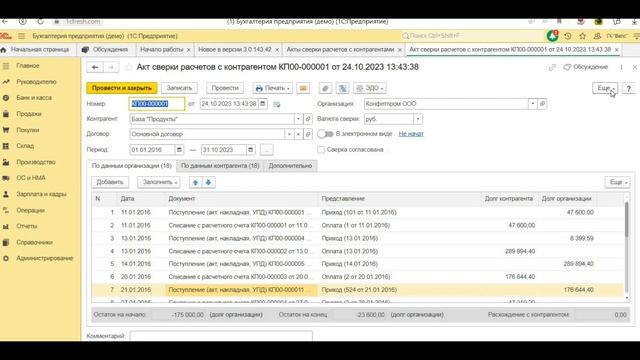Open the calendar for period end 31.10.2023
The image size is (640, 360).
click(251, 150)
